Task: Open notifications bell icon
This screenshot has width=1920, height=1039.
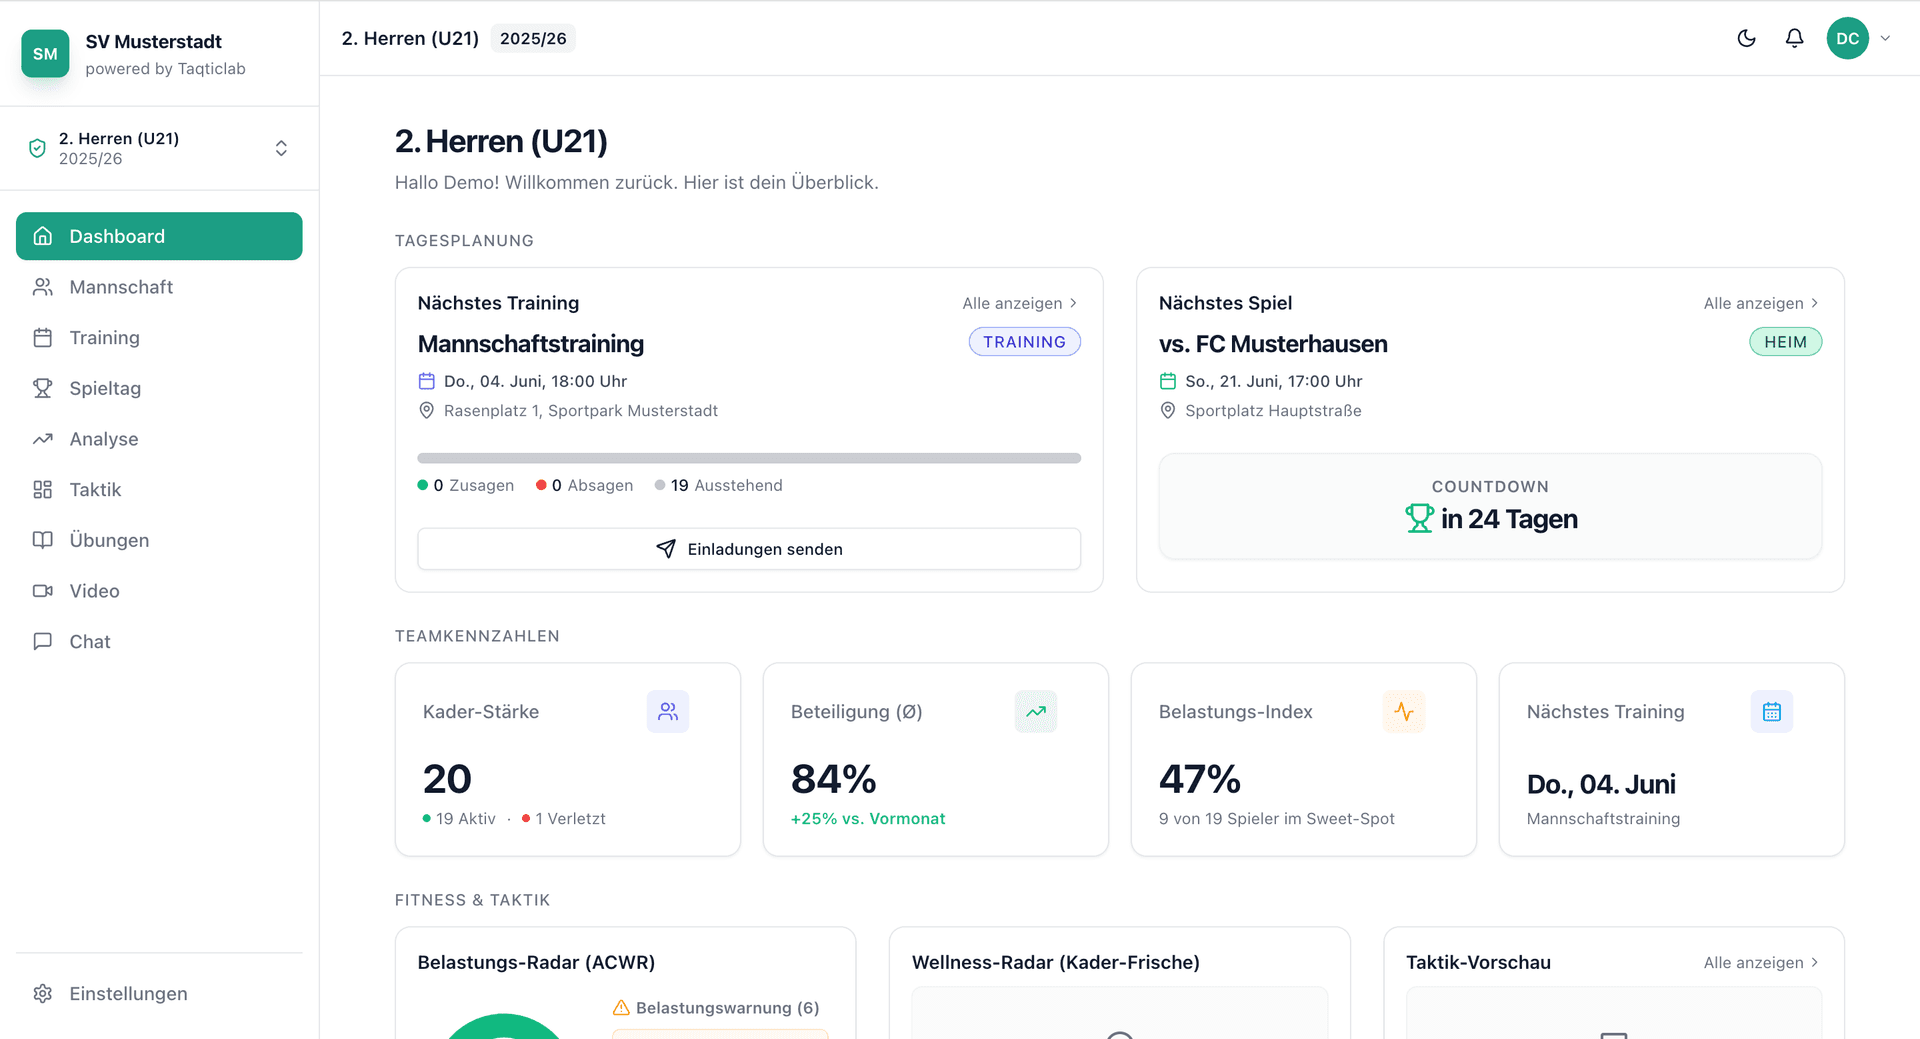Action: pos(1794,38)
